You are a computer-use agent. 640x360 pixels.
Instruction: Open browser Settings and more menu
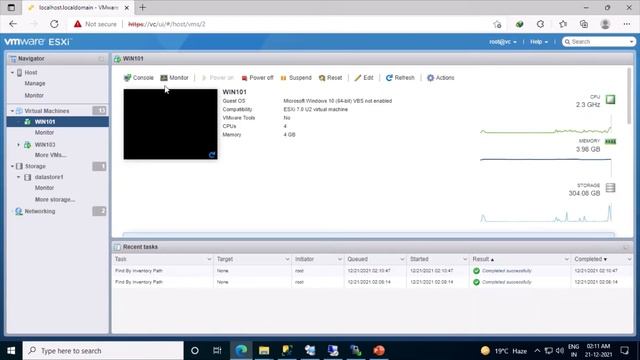[x=627, y=24]
